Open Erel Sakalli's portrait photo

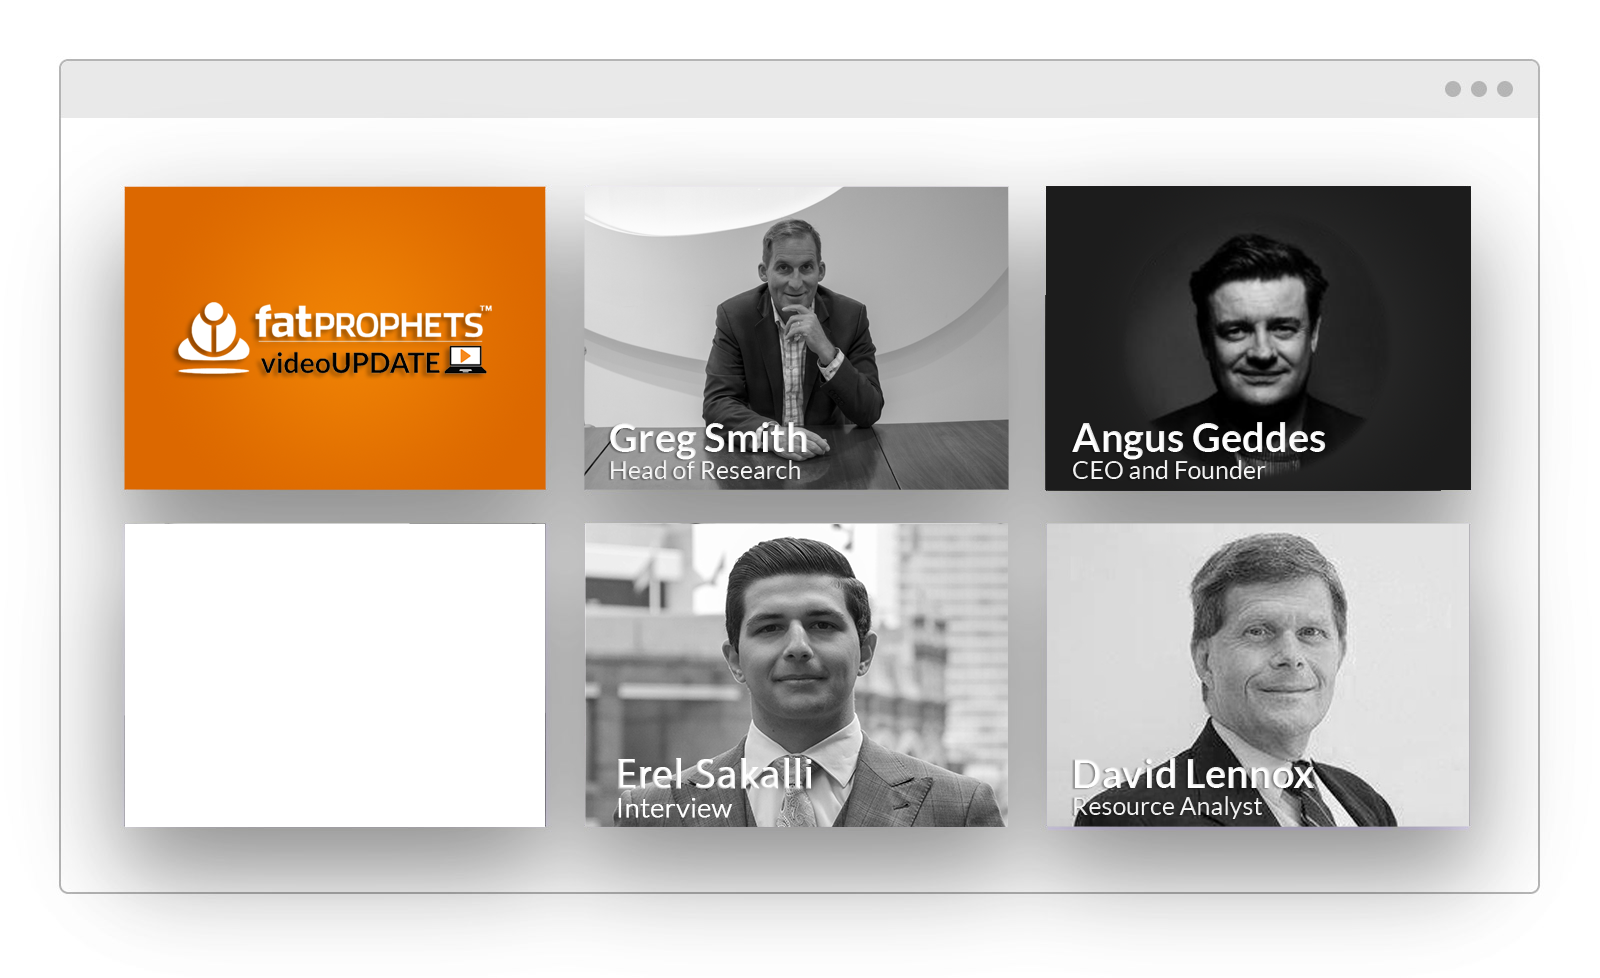(796, 675)
